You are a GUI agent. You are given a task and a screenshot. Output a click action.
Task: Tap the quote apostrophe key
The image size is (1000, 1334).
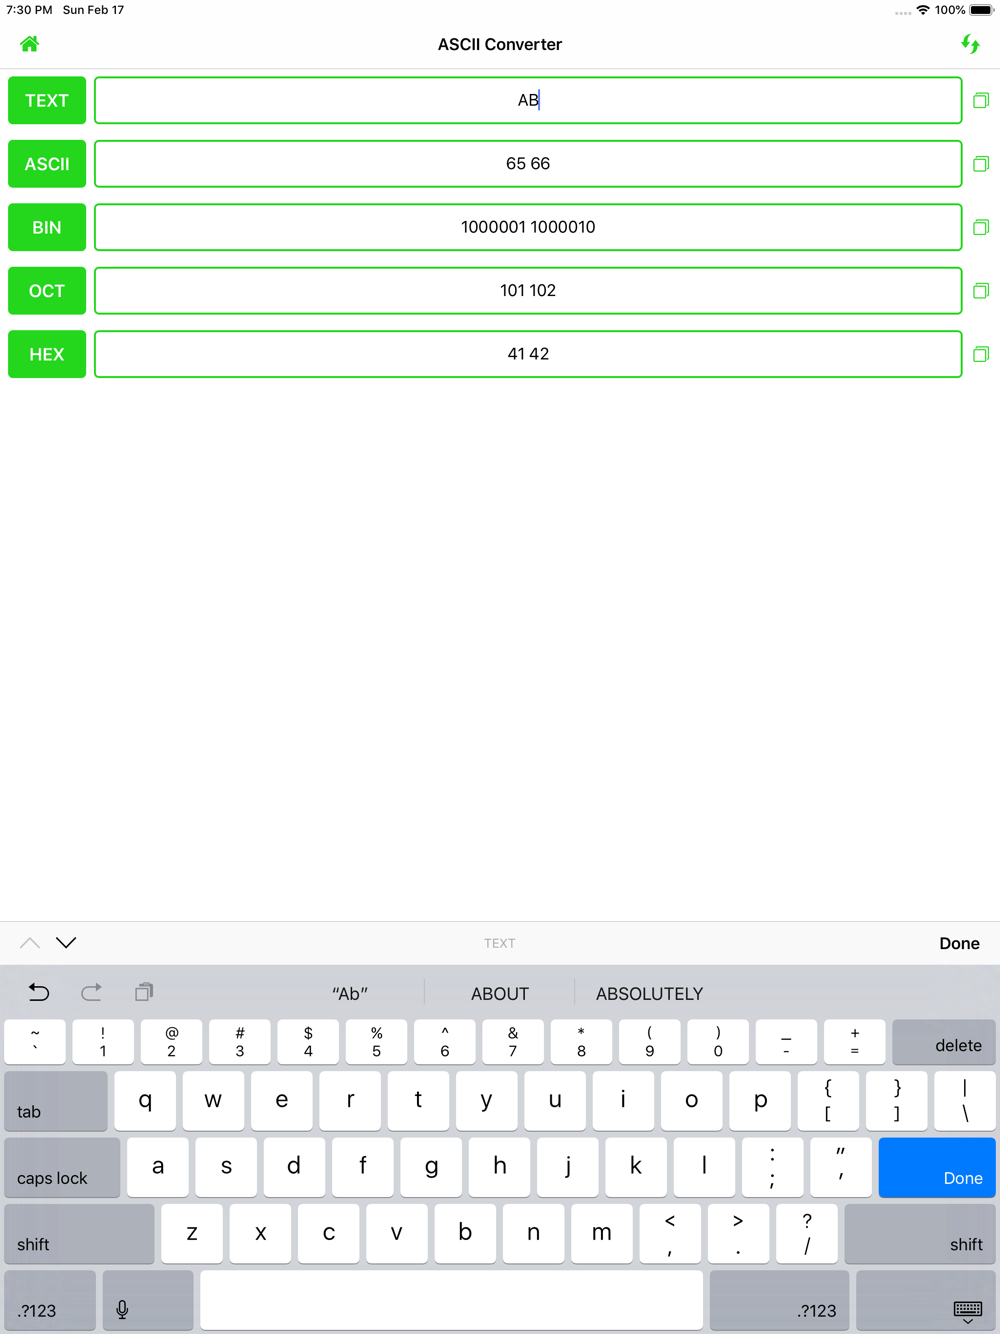pos(840,1168)
